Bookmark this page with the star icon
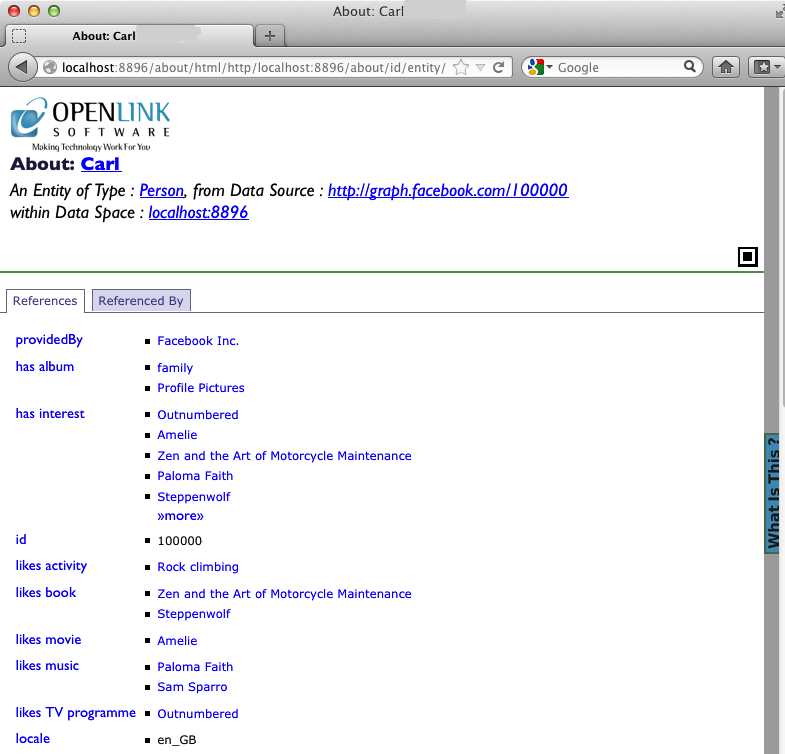Screen dimensions: 785x754 460,67
